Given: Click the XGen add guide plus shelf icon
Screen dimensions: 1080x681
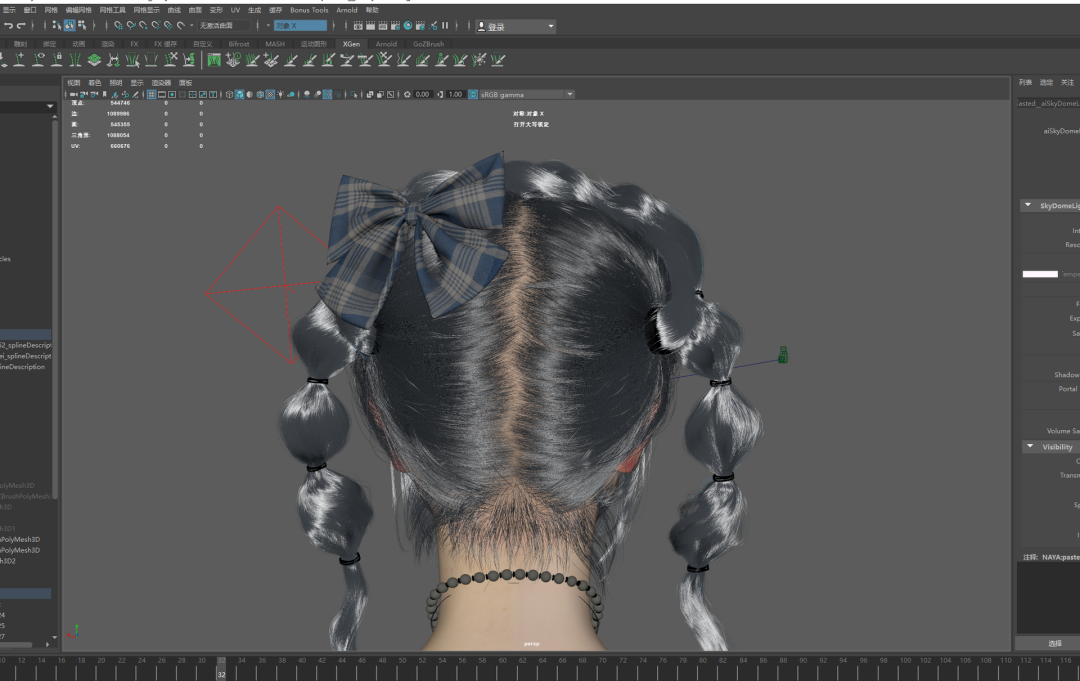Looking at the screenshot, I should click(19, 60).
